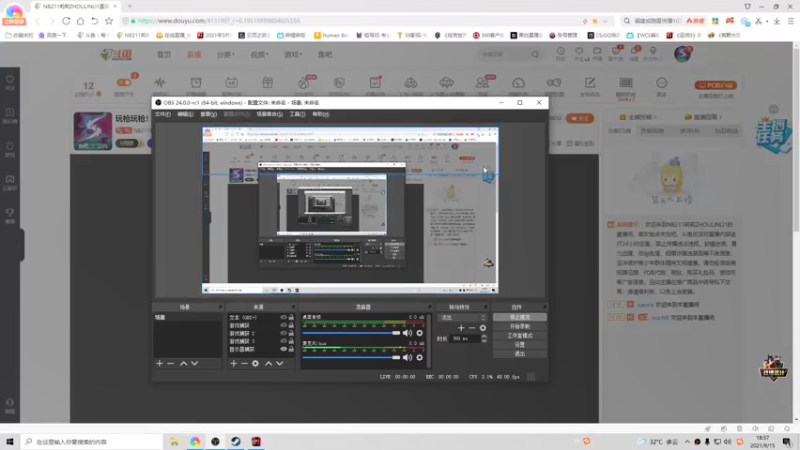
Task: Click the stop streaming button in OBS controls
Action: [519, 317]
